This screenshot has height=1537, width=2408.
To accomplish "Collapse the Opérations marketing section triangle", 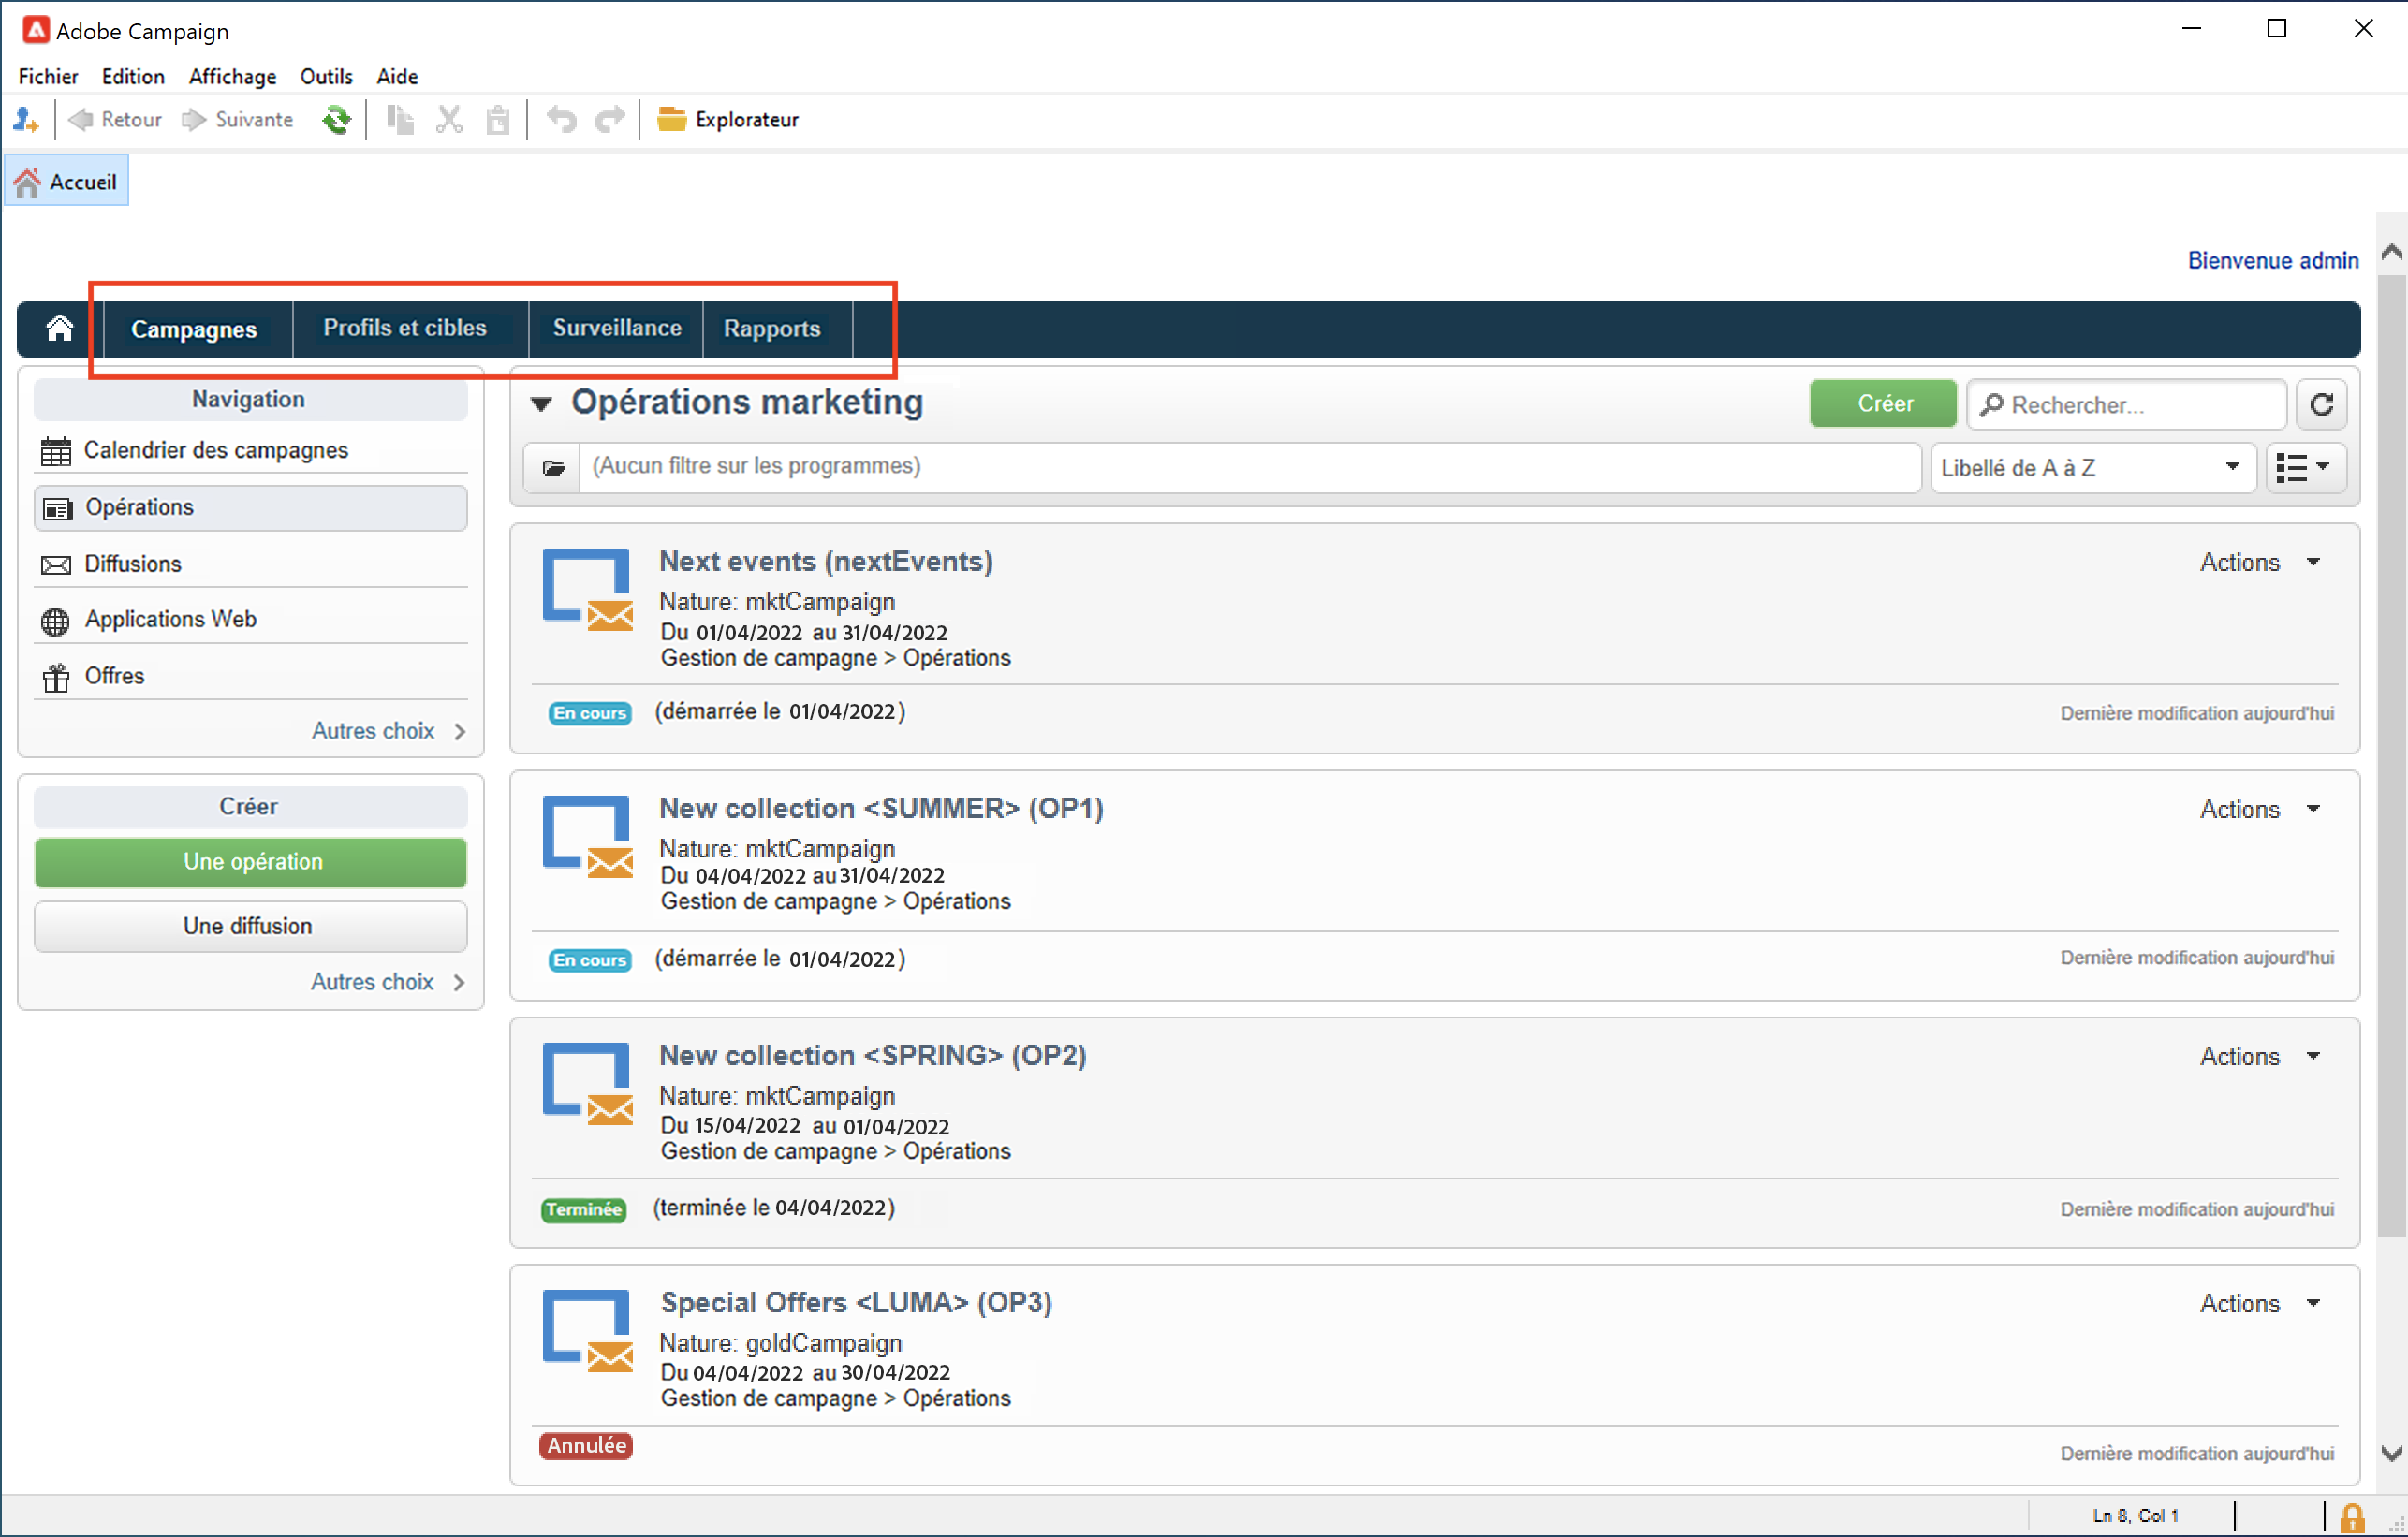I will point(541,404).
